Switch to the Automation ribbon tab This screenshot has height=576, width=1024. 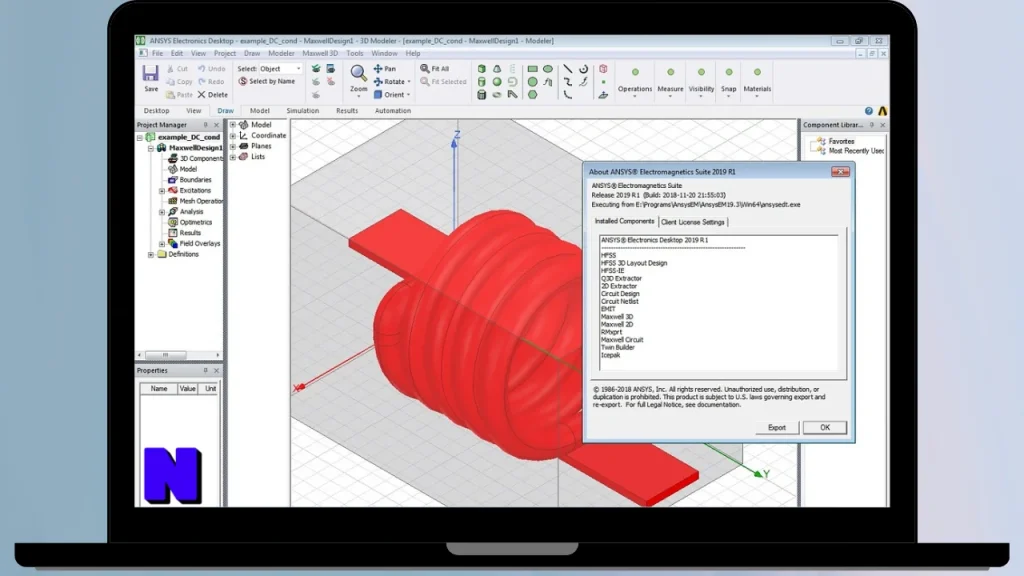point(392,111)
